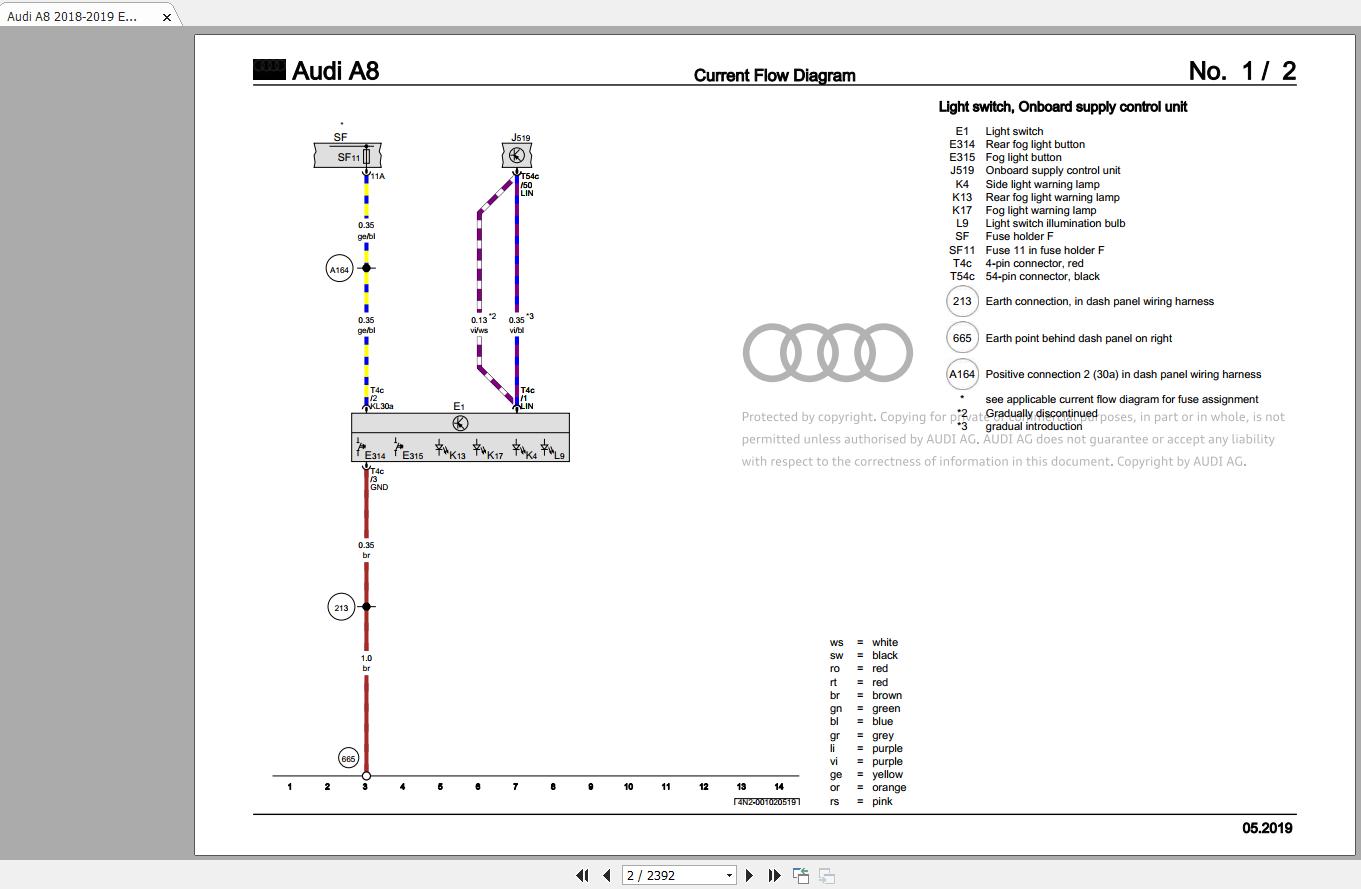Click the 'Current Flow Diagram' heading

(x=774, y=75)
